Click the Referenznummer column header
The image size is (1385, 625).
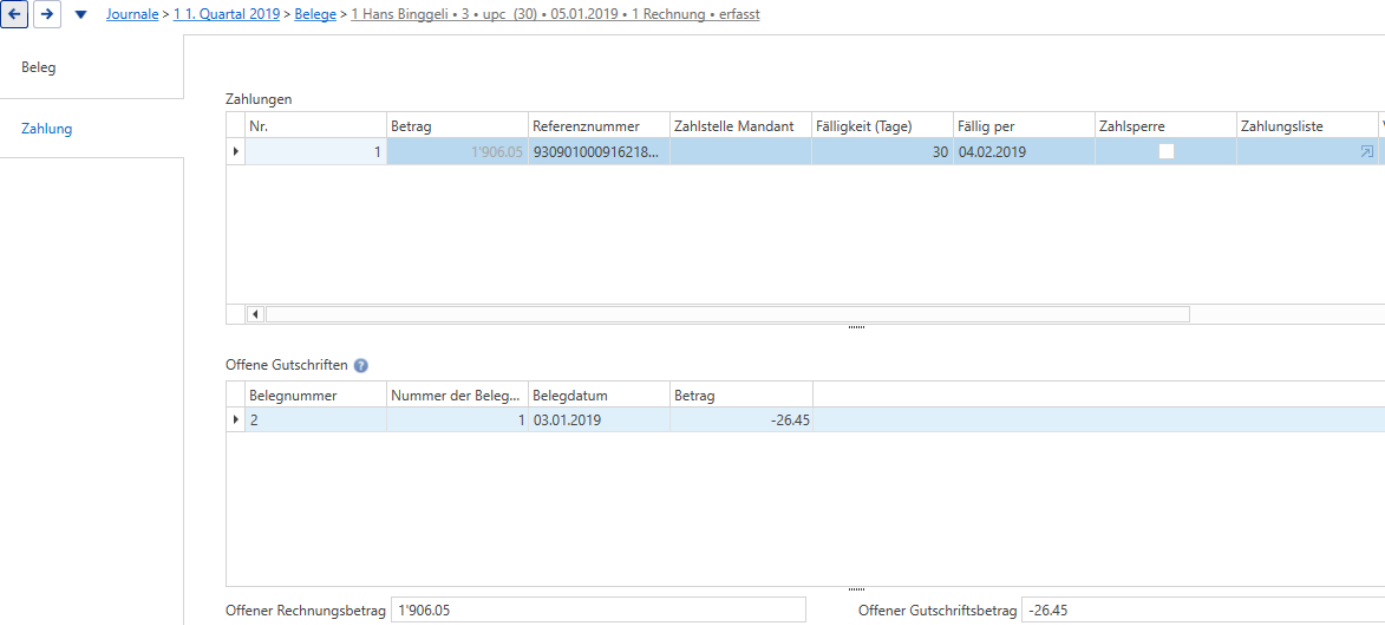(600, 126)
